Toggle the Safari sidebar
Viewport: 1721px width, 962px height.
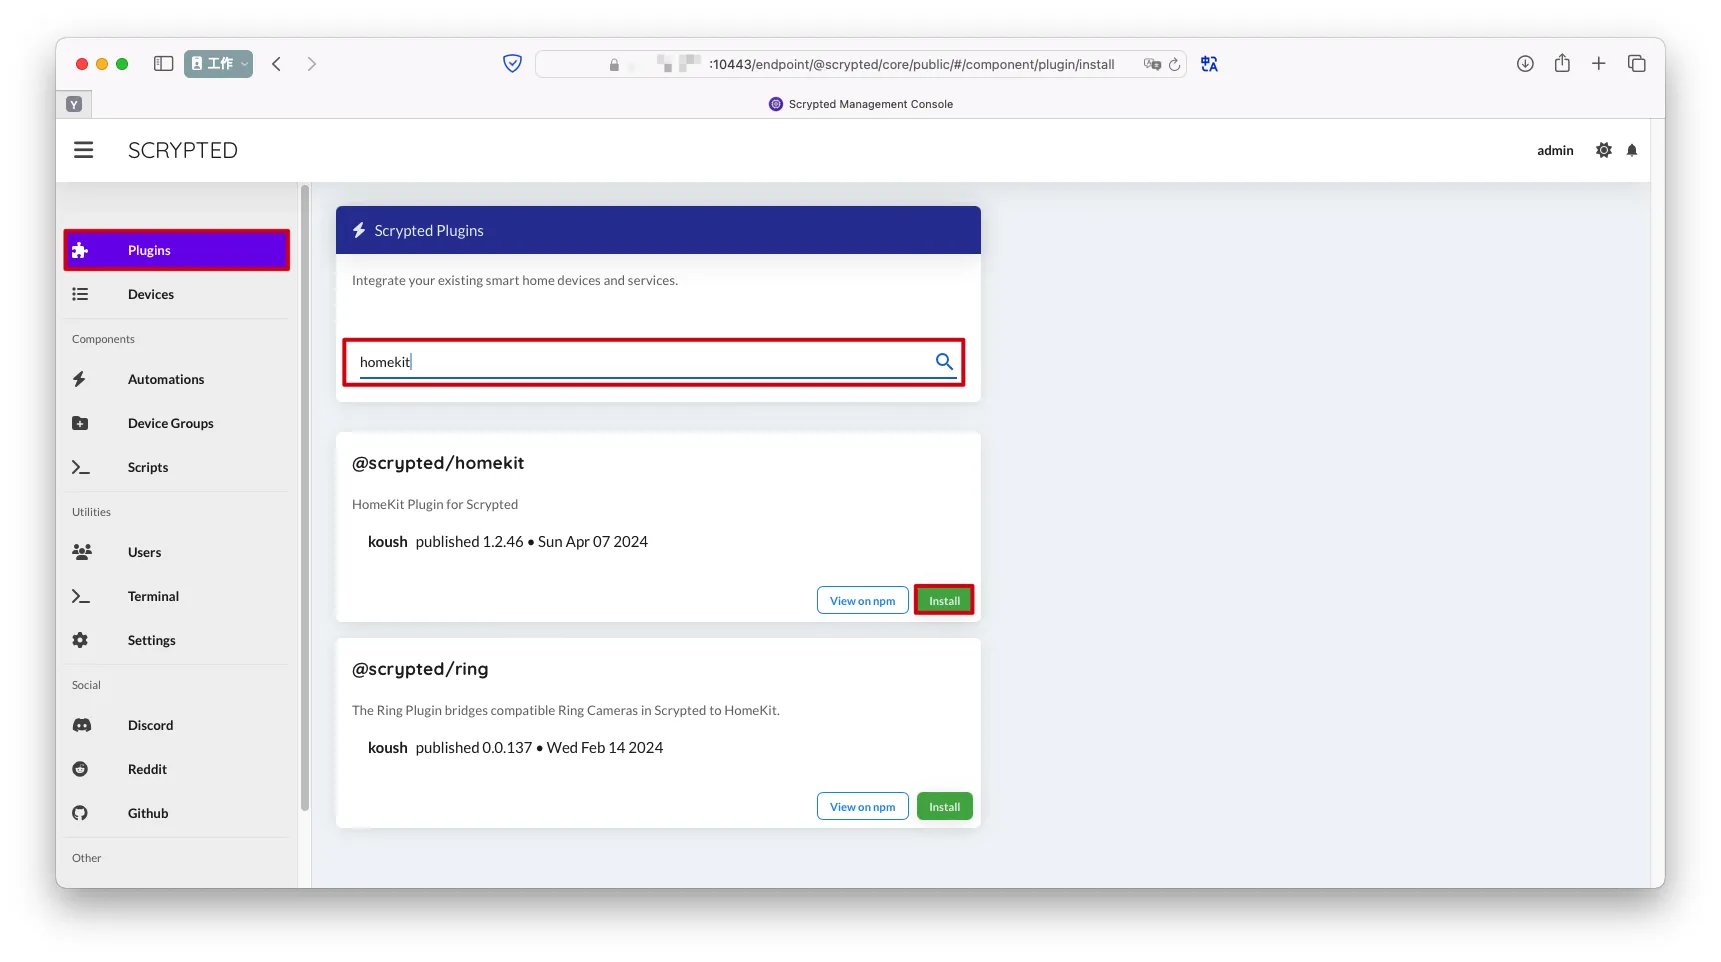164,64
